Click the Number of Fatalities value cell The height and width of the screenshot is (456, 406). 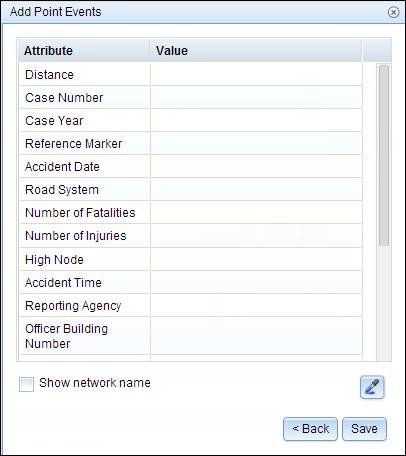click(x=257, y=213)
